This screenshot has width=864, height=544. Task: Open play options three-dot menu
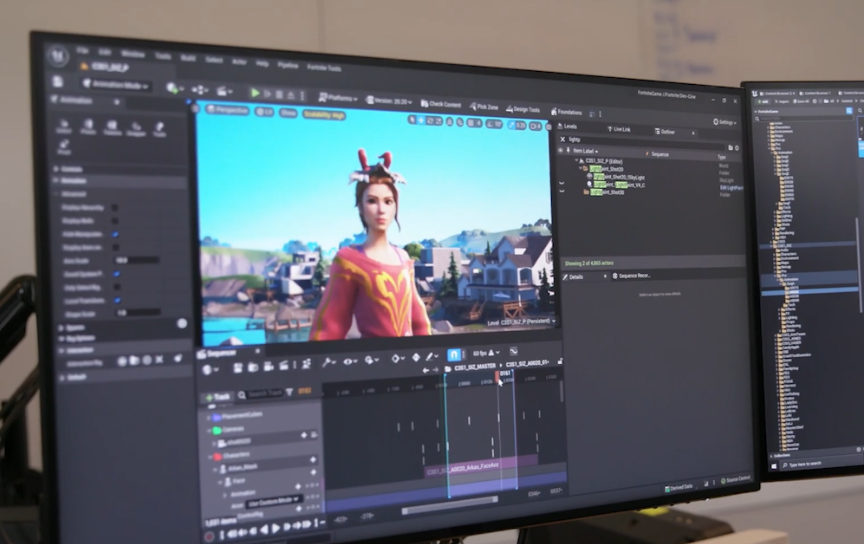click(x=303, y=96)
